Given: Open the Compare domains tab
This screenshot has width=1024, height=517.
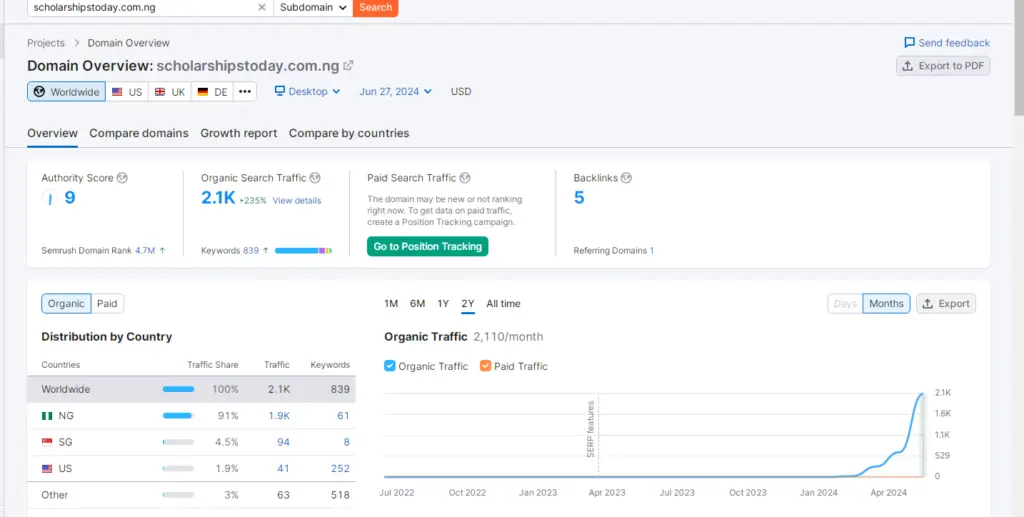Looking at the screenshot, I should tap(139, 133).
